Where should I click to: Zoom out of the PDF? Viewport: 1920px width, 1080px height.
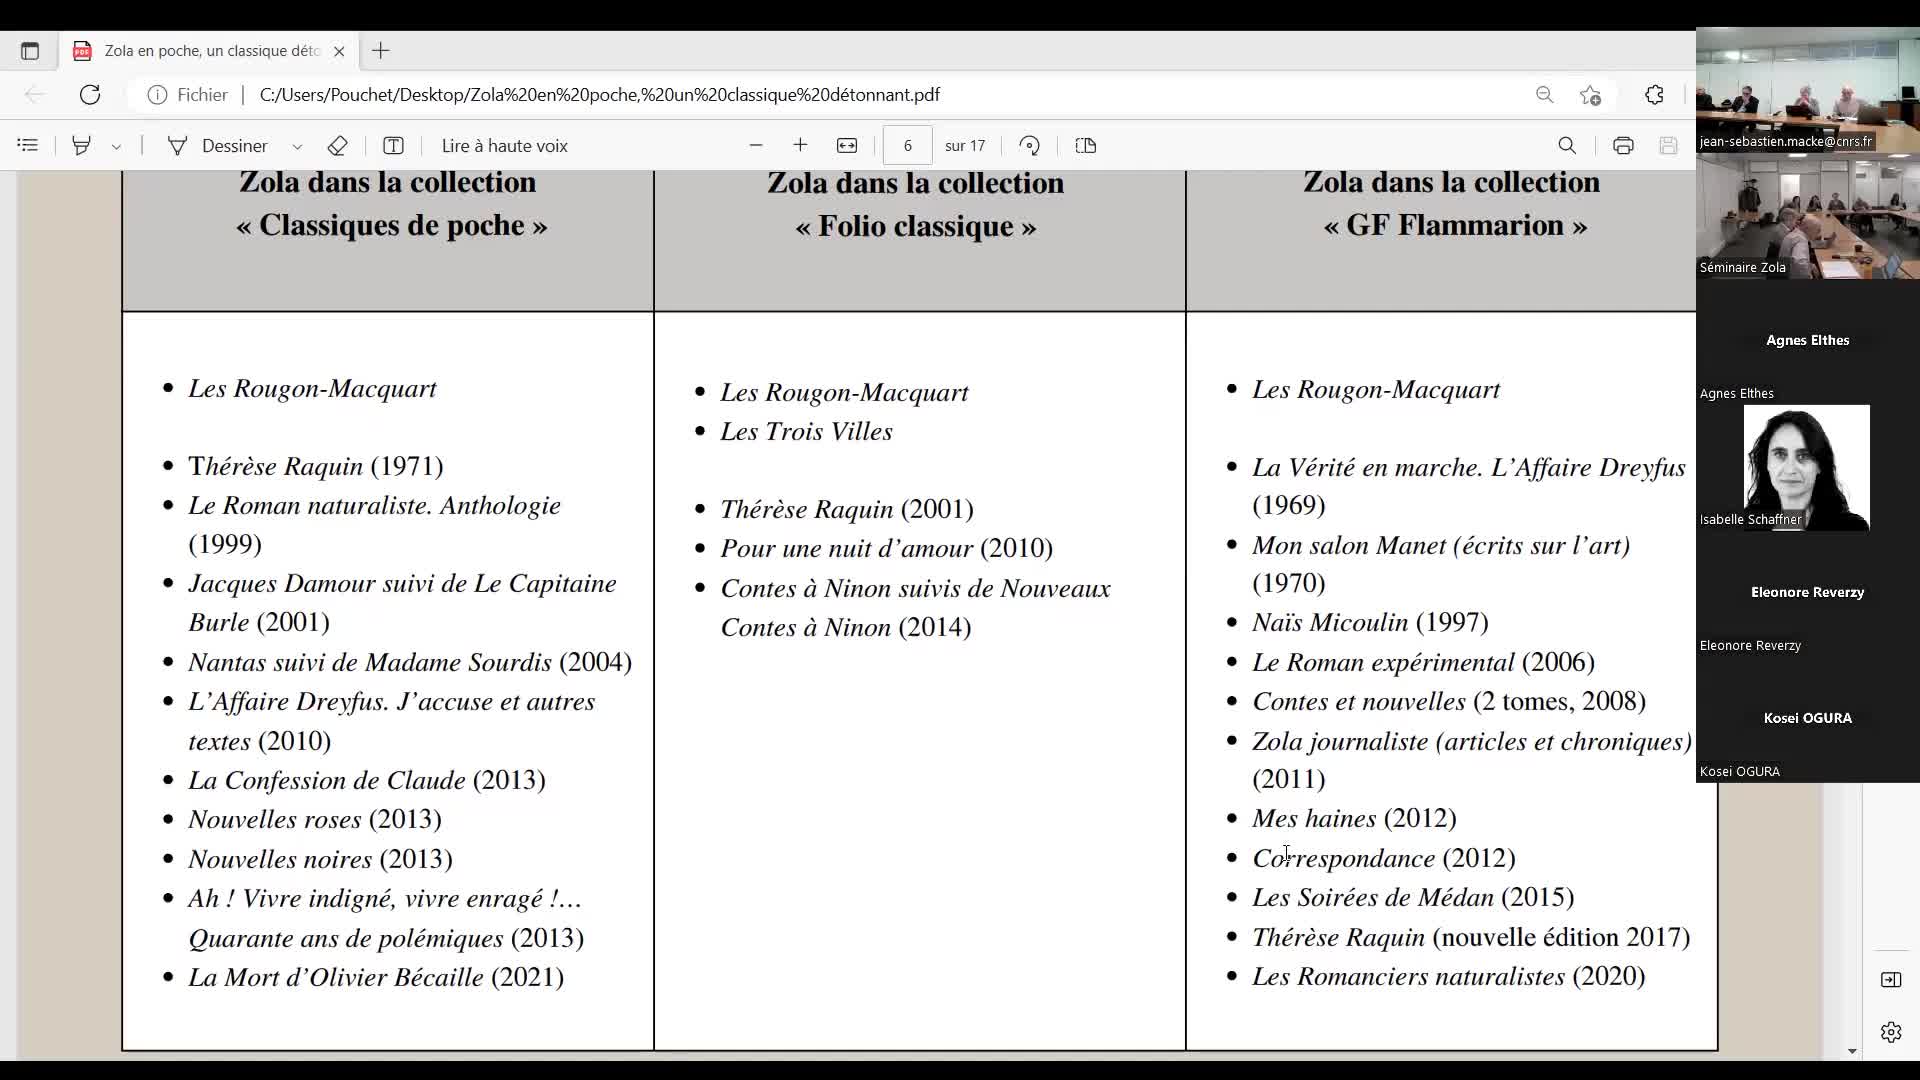tap(756, 146)
